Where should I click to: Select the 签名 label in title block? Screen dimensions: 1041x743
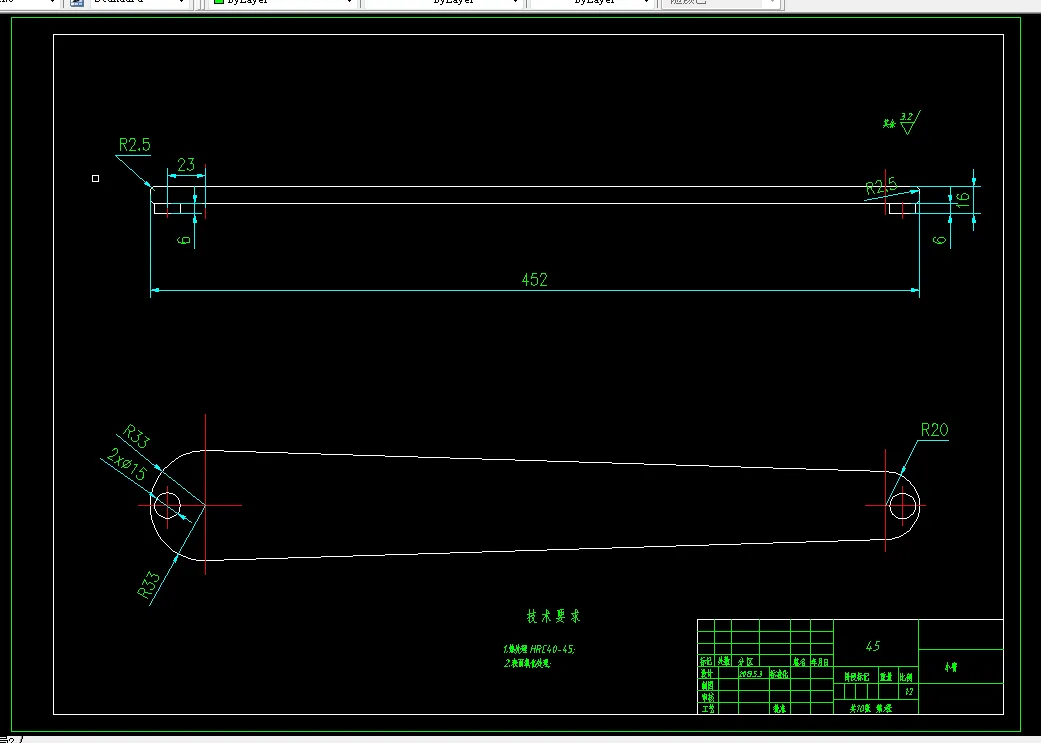point(799,662)
